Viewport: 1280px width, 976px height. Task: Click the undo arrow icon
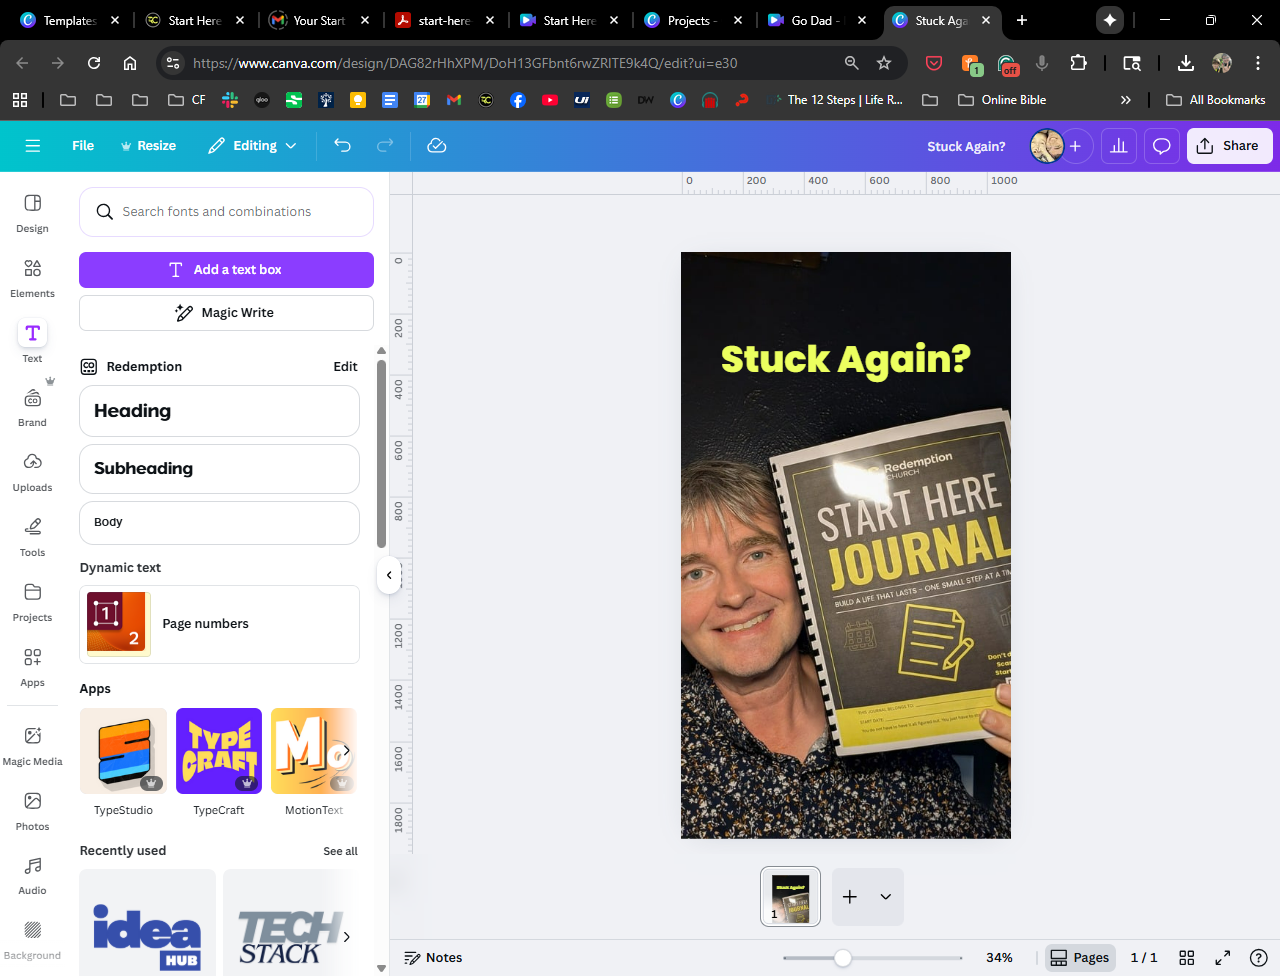342,146
